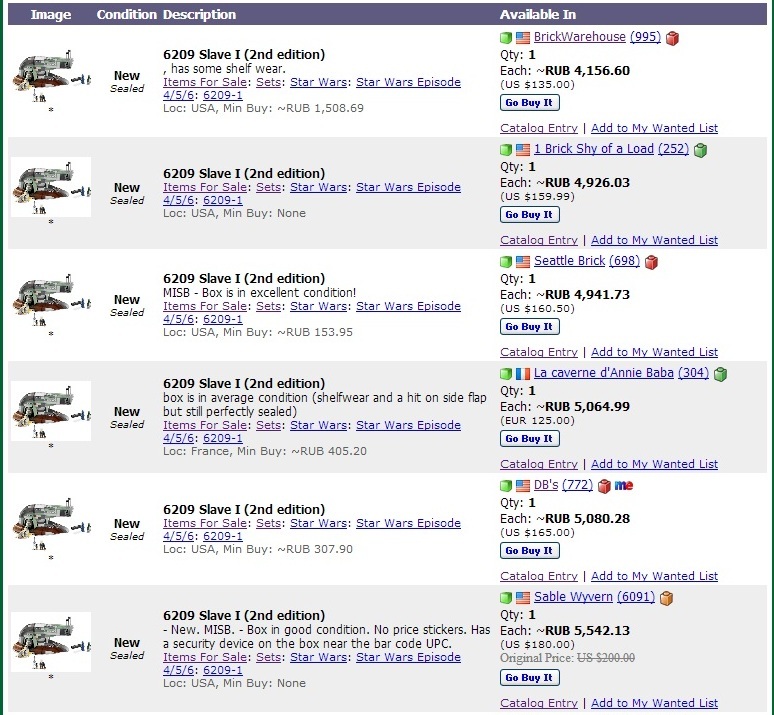This screenshot has width=774, height=715.
Task: Click Go Buy It for Sable Wyvern listing
Action: 530,678
